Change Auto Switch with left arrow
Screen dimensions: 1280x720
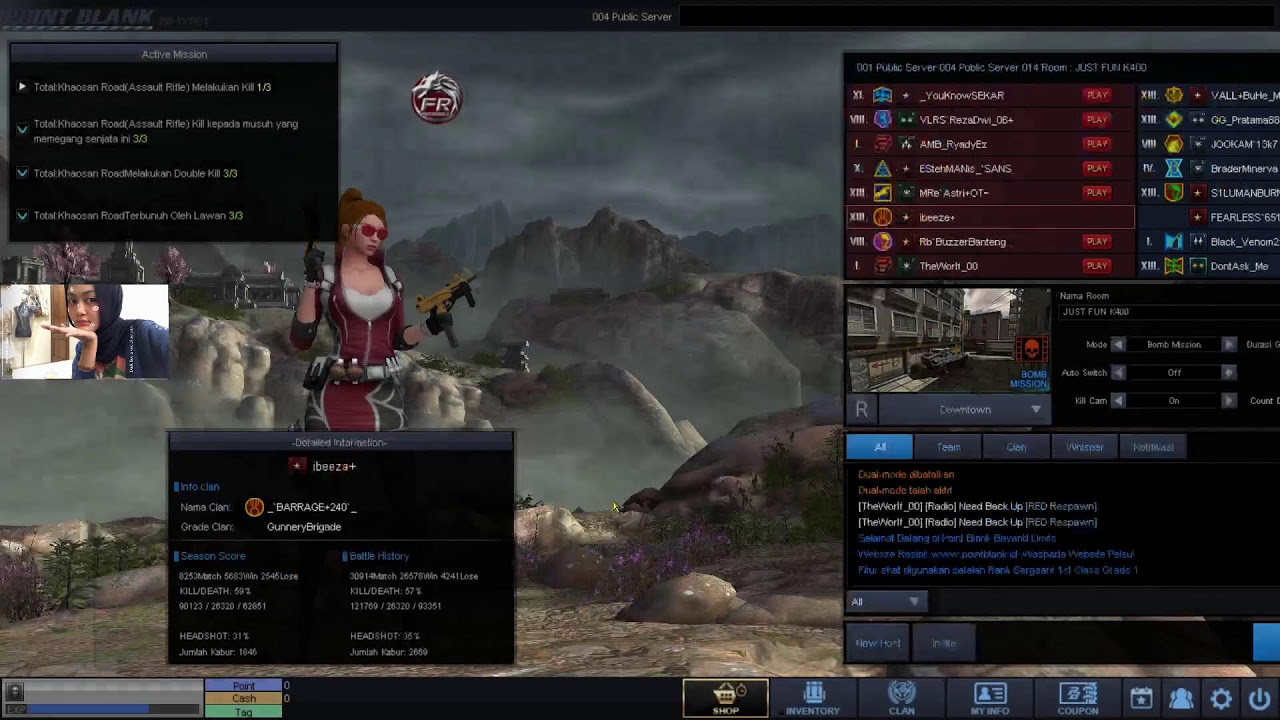click(x=1118, y=372)
